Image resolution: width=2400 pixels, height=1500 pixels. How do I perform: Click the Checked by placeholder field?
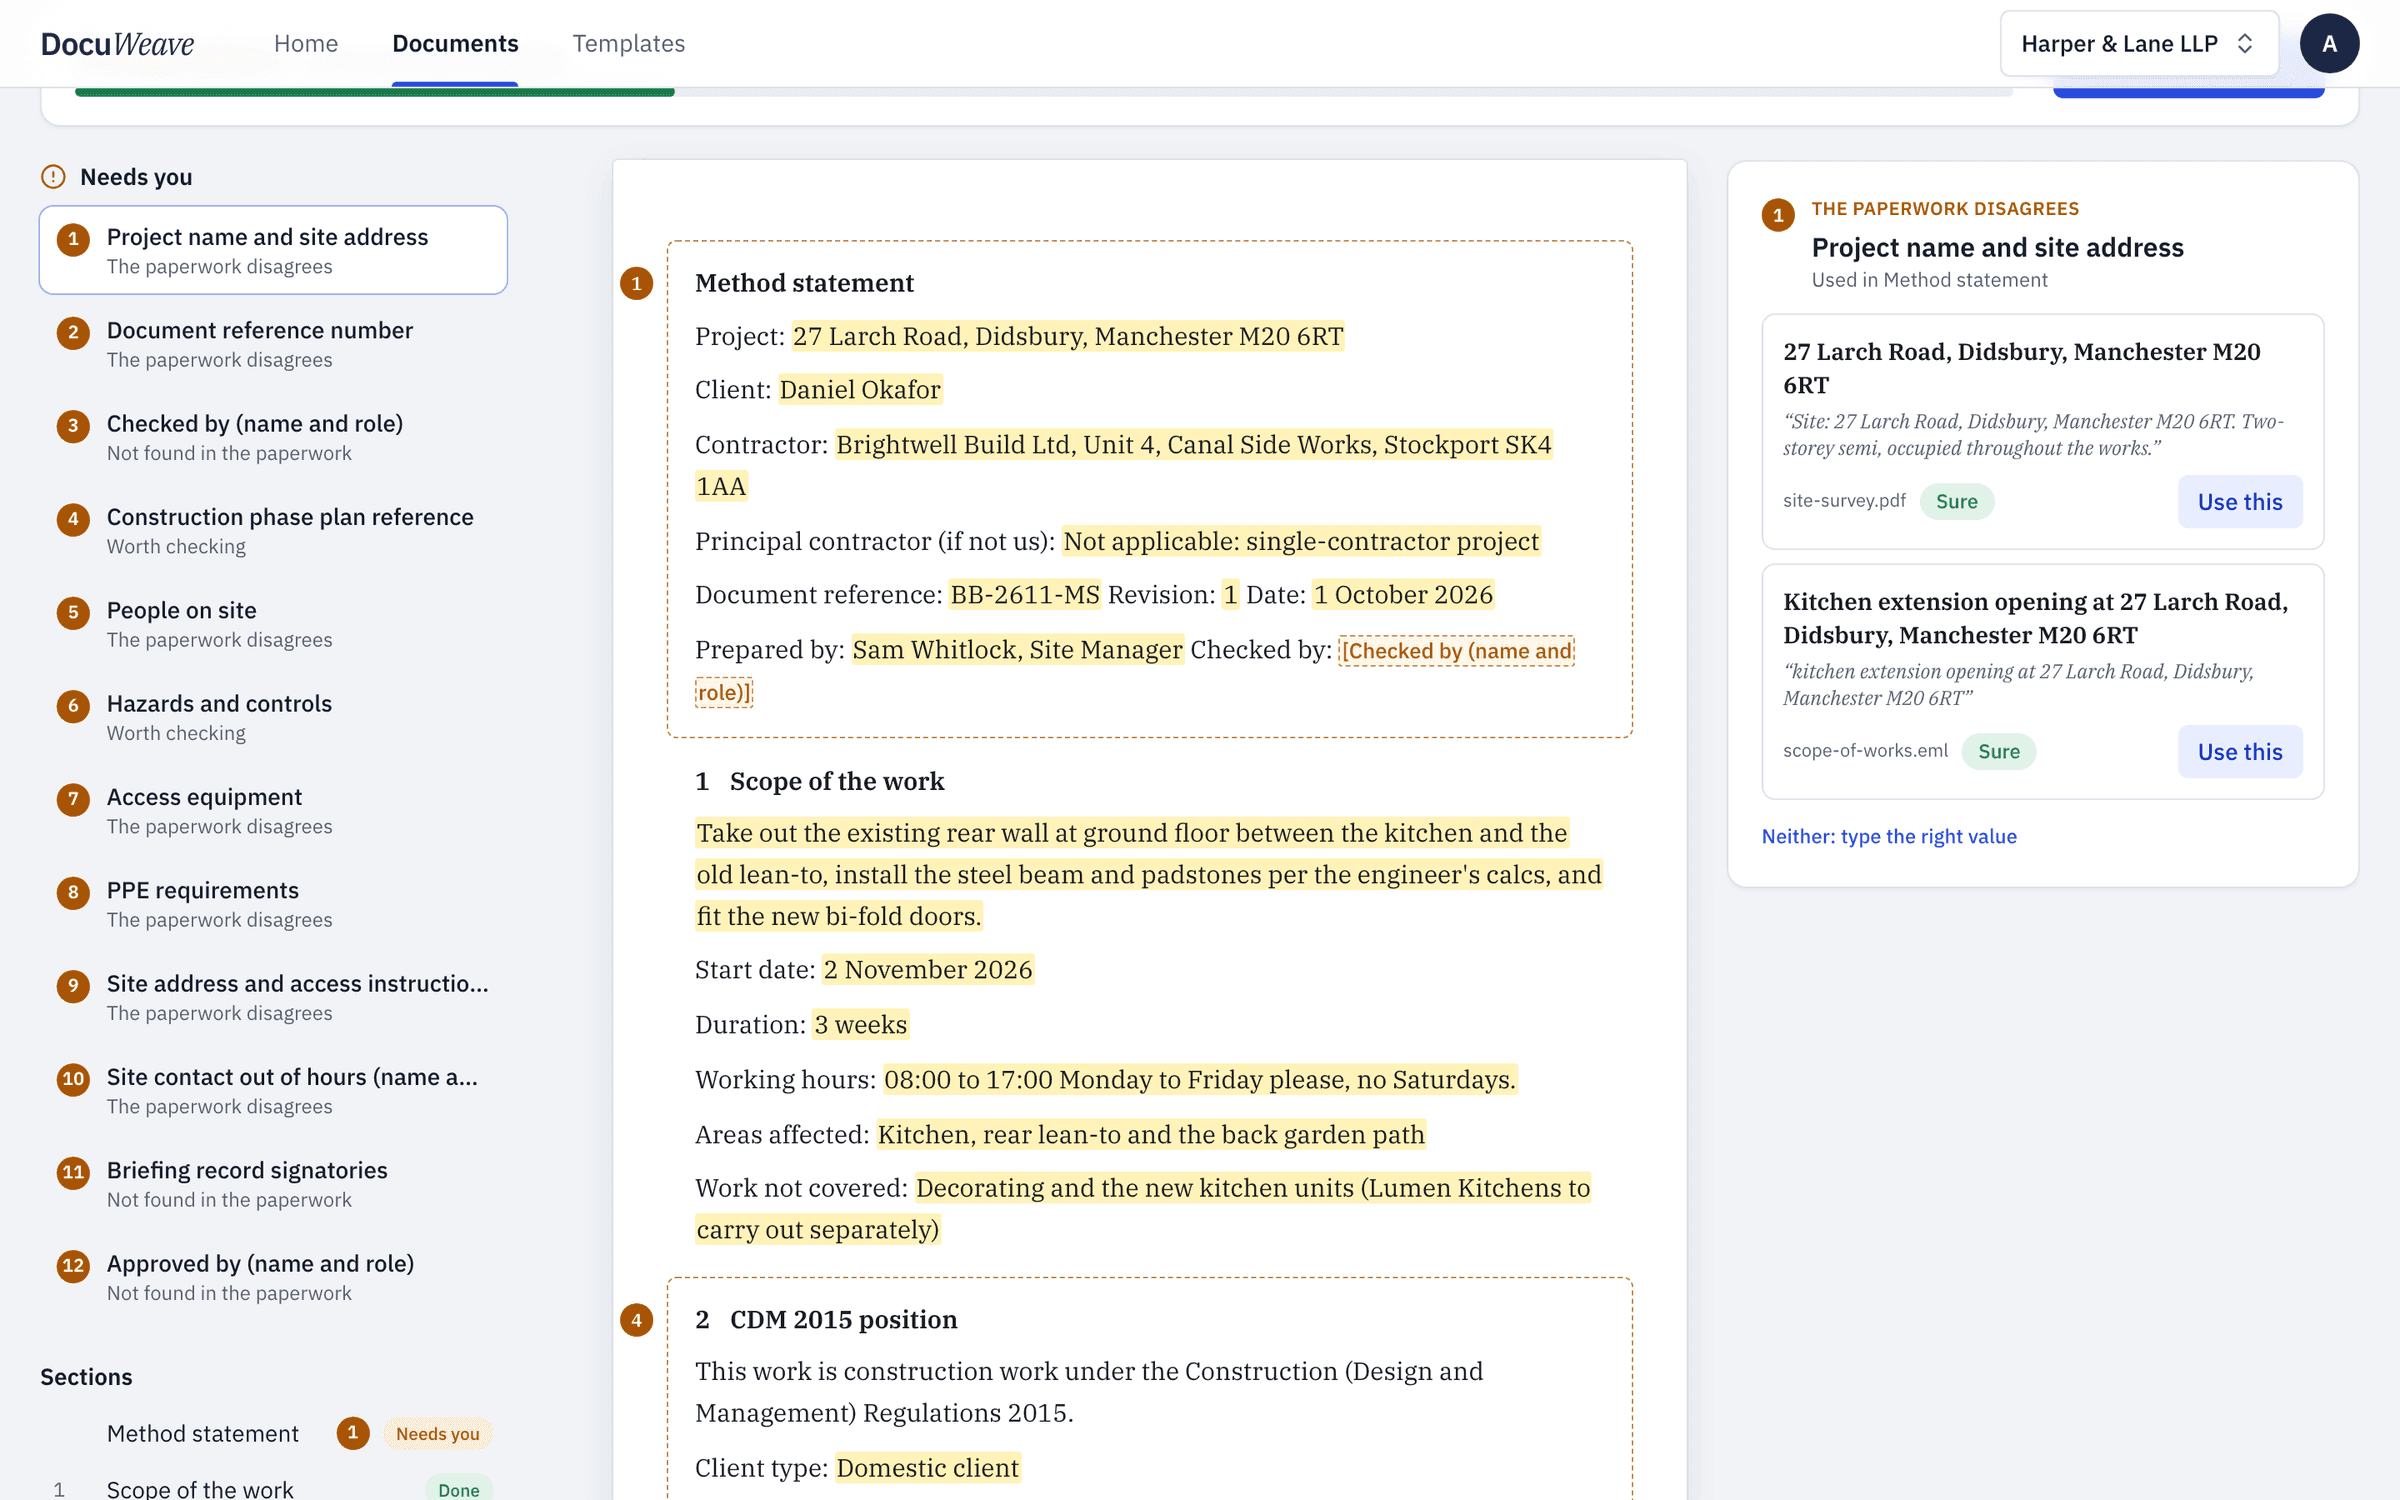1456,651
